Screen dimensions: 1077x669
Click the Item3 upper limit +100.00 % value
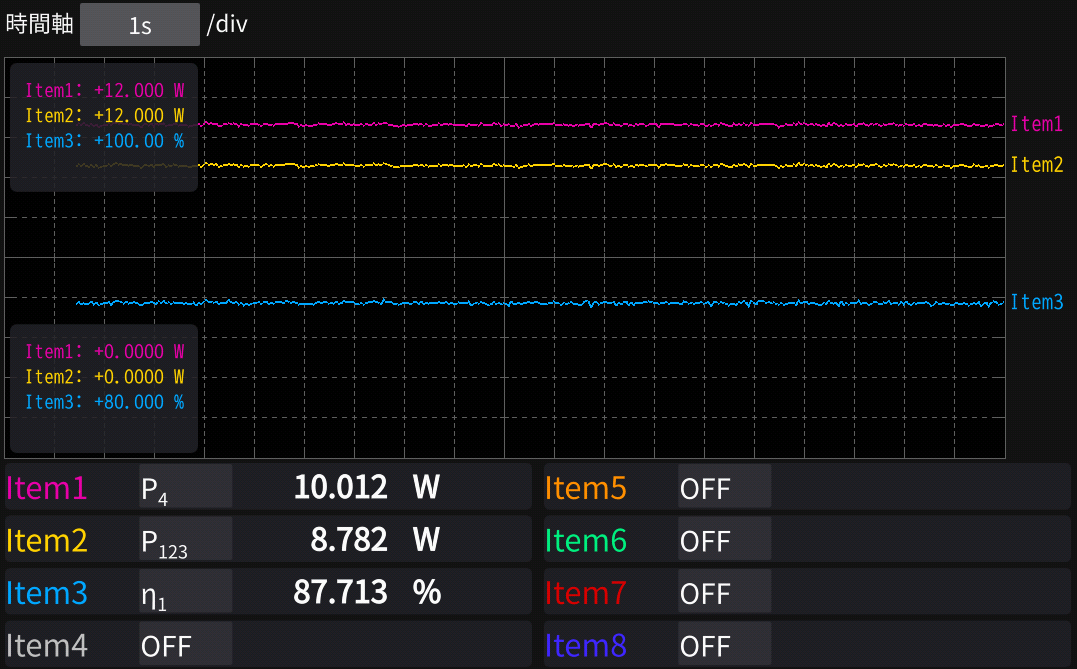139,141
